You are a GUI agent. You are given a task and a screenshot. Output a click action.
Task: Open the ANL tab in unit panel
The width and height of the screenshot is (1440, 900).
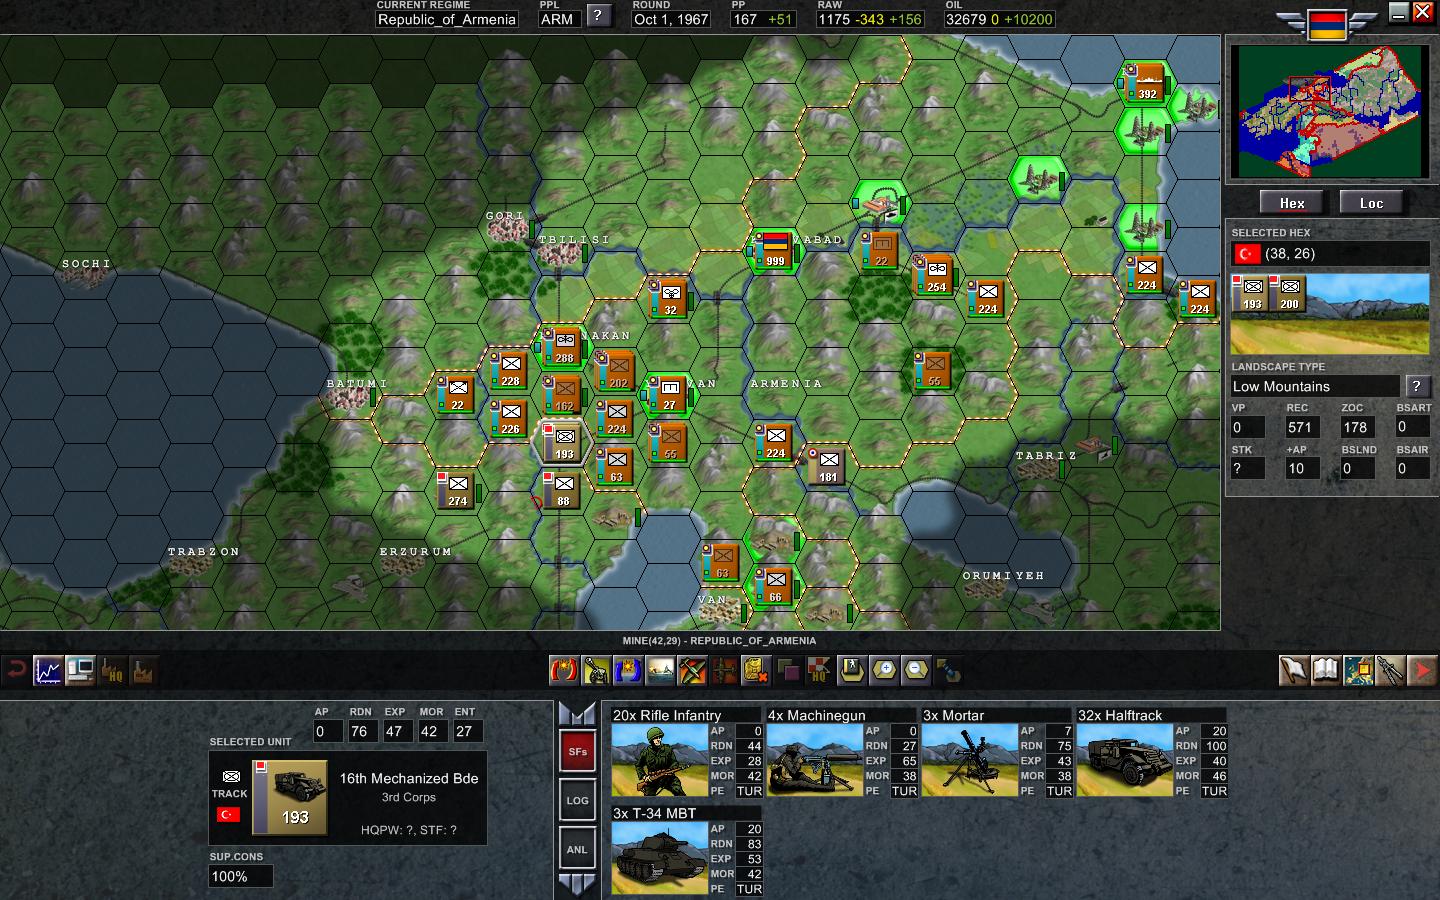578,850
